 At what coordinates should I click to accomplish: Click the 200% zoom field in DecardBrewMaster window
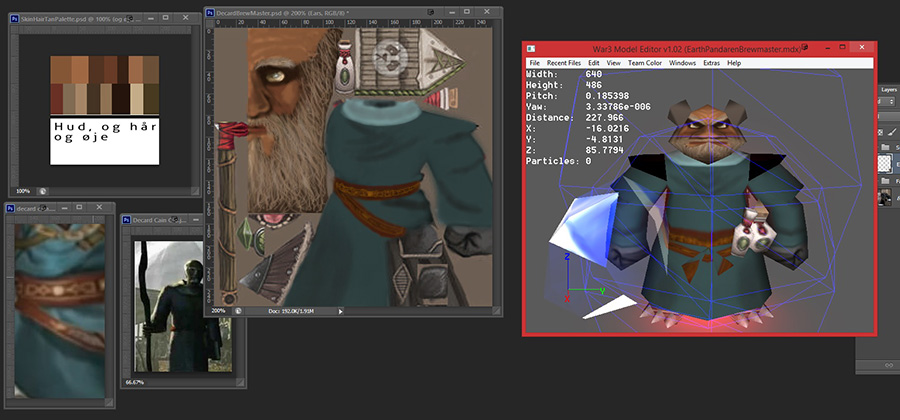pos(219,311)
